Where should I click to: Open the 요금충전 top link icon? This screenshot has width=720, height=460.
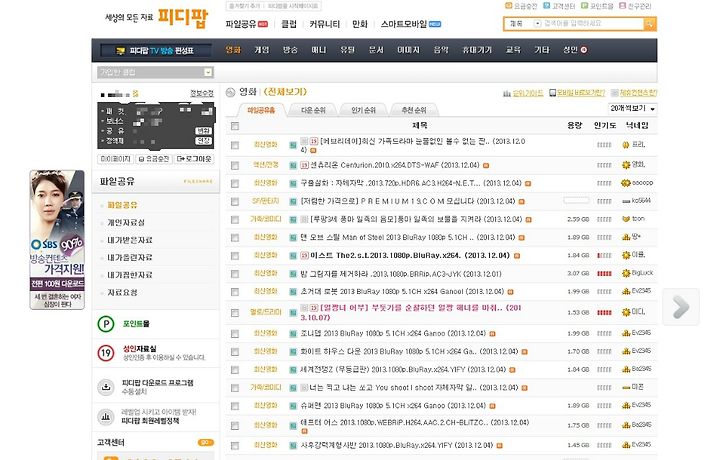click(508, 6)
